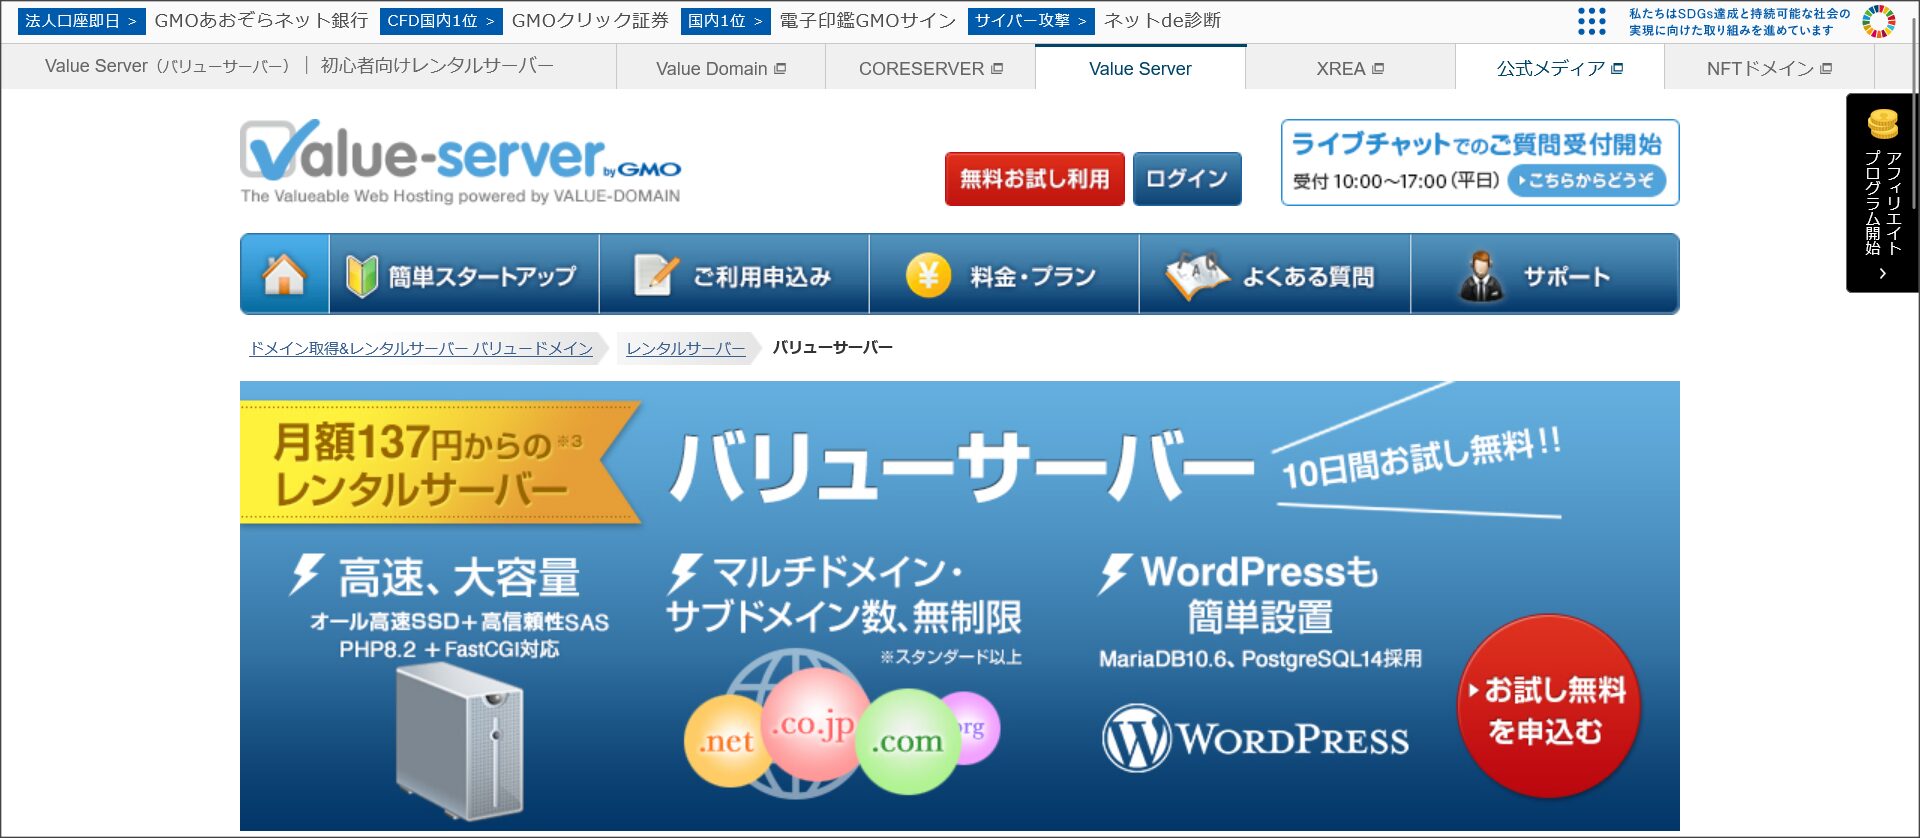Click the home icon in navigation bar
1920x838 pixels.
point(284,274)
